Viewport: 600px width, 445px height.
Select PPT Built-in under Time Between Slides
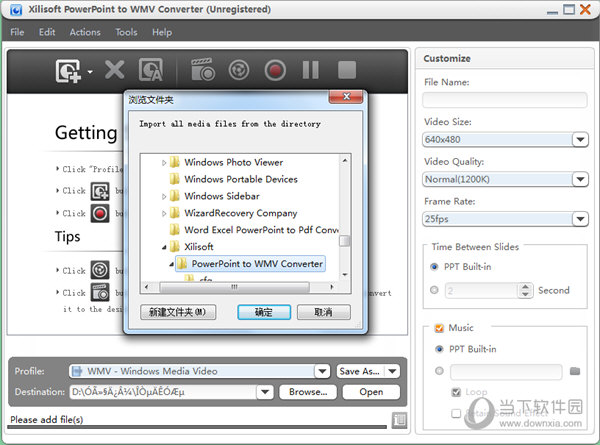434,267
